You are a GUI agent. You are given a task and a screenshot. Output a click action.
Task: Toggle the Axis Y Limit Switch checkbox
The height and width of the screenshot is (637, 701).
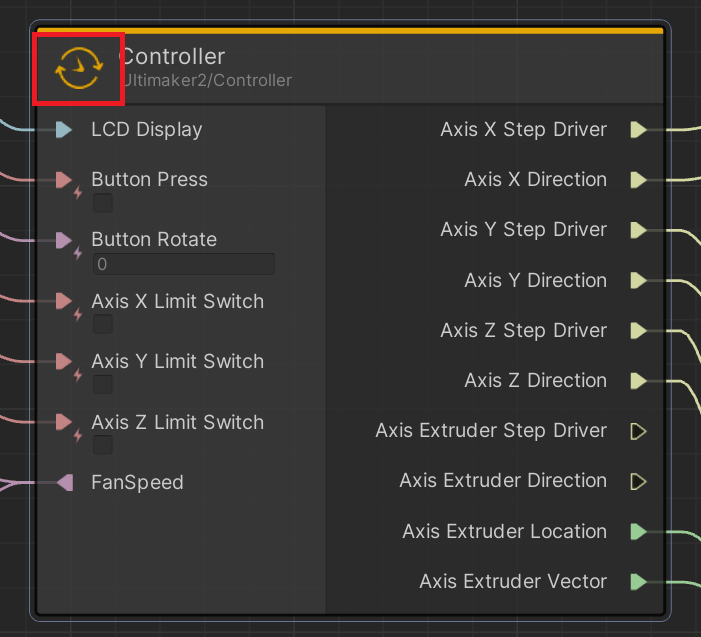click(x=103, y=384)
